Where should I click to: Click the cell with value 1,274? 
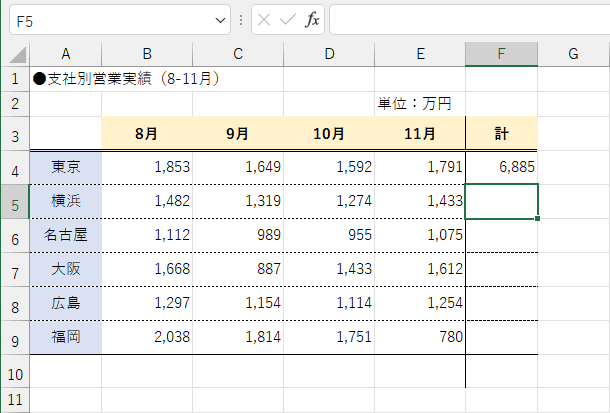tap(329, 201)
